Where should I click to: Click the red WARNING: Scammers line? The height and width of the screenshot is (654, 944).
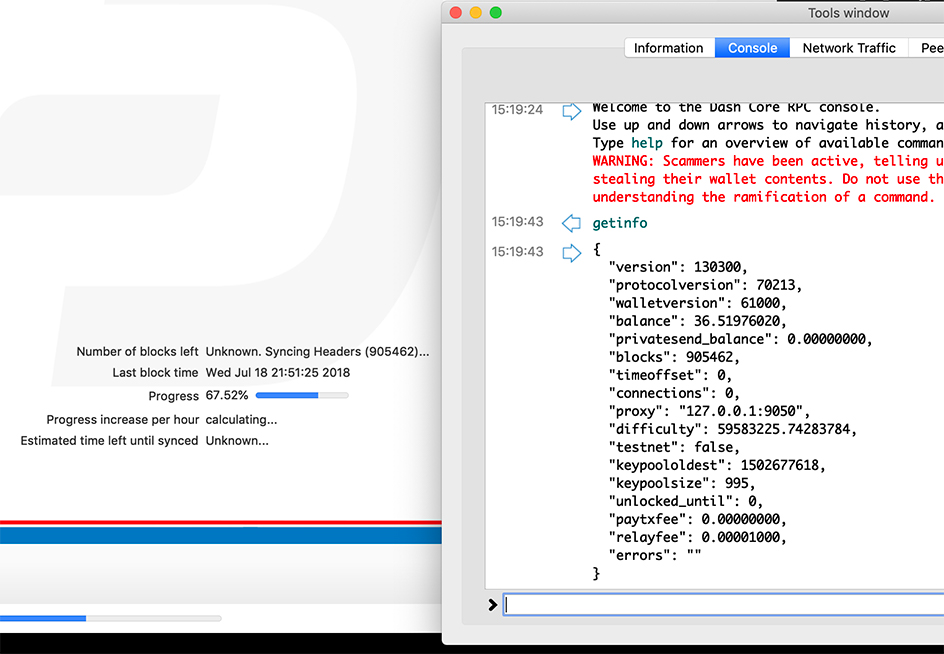point(768,161)
